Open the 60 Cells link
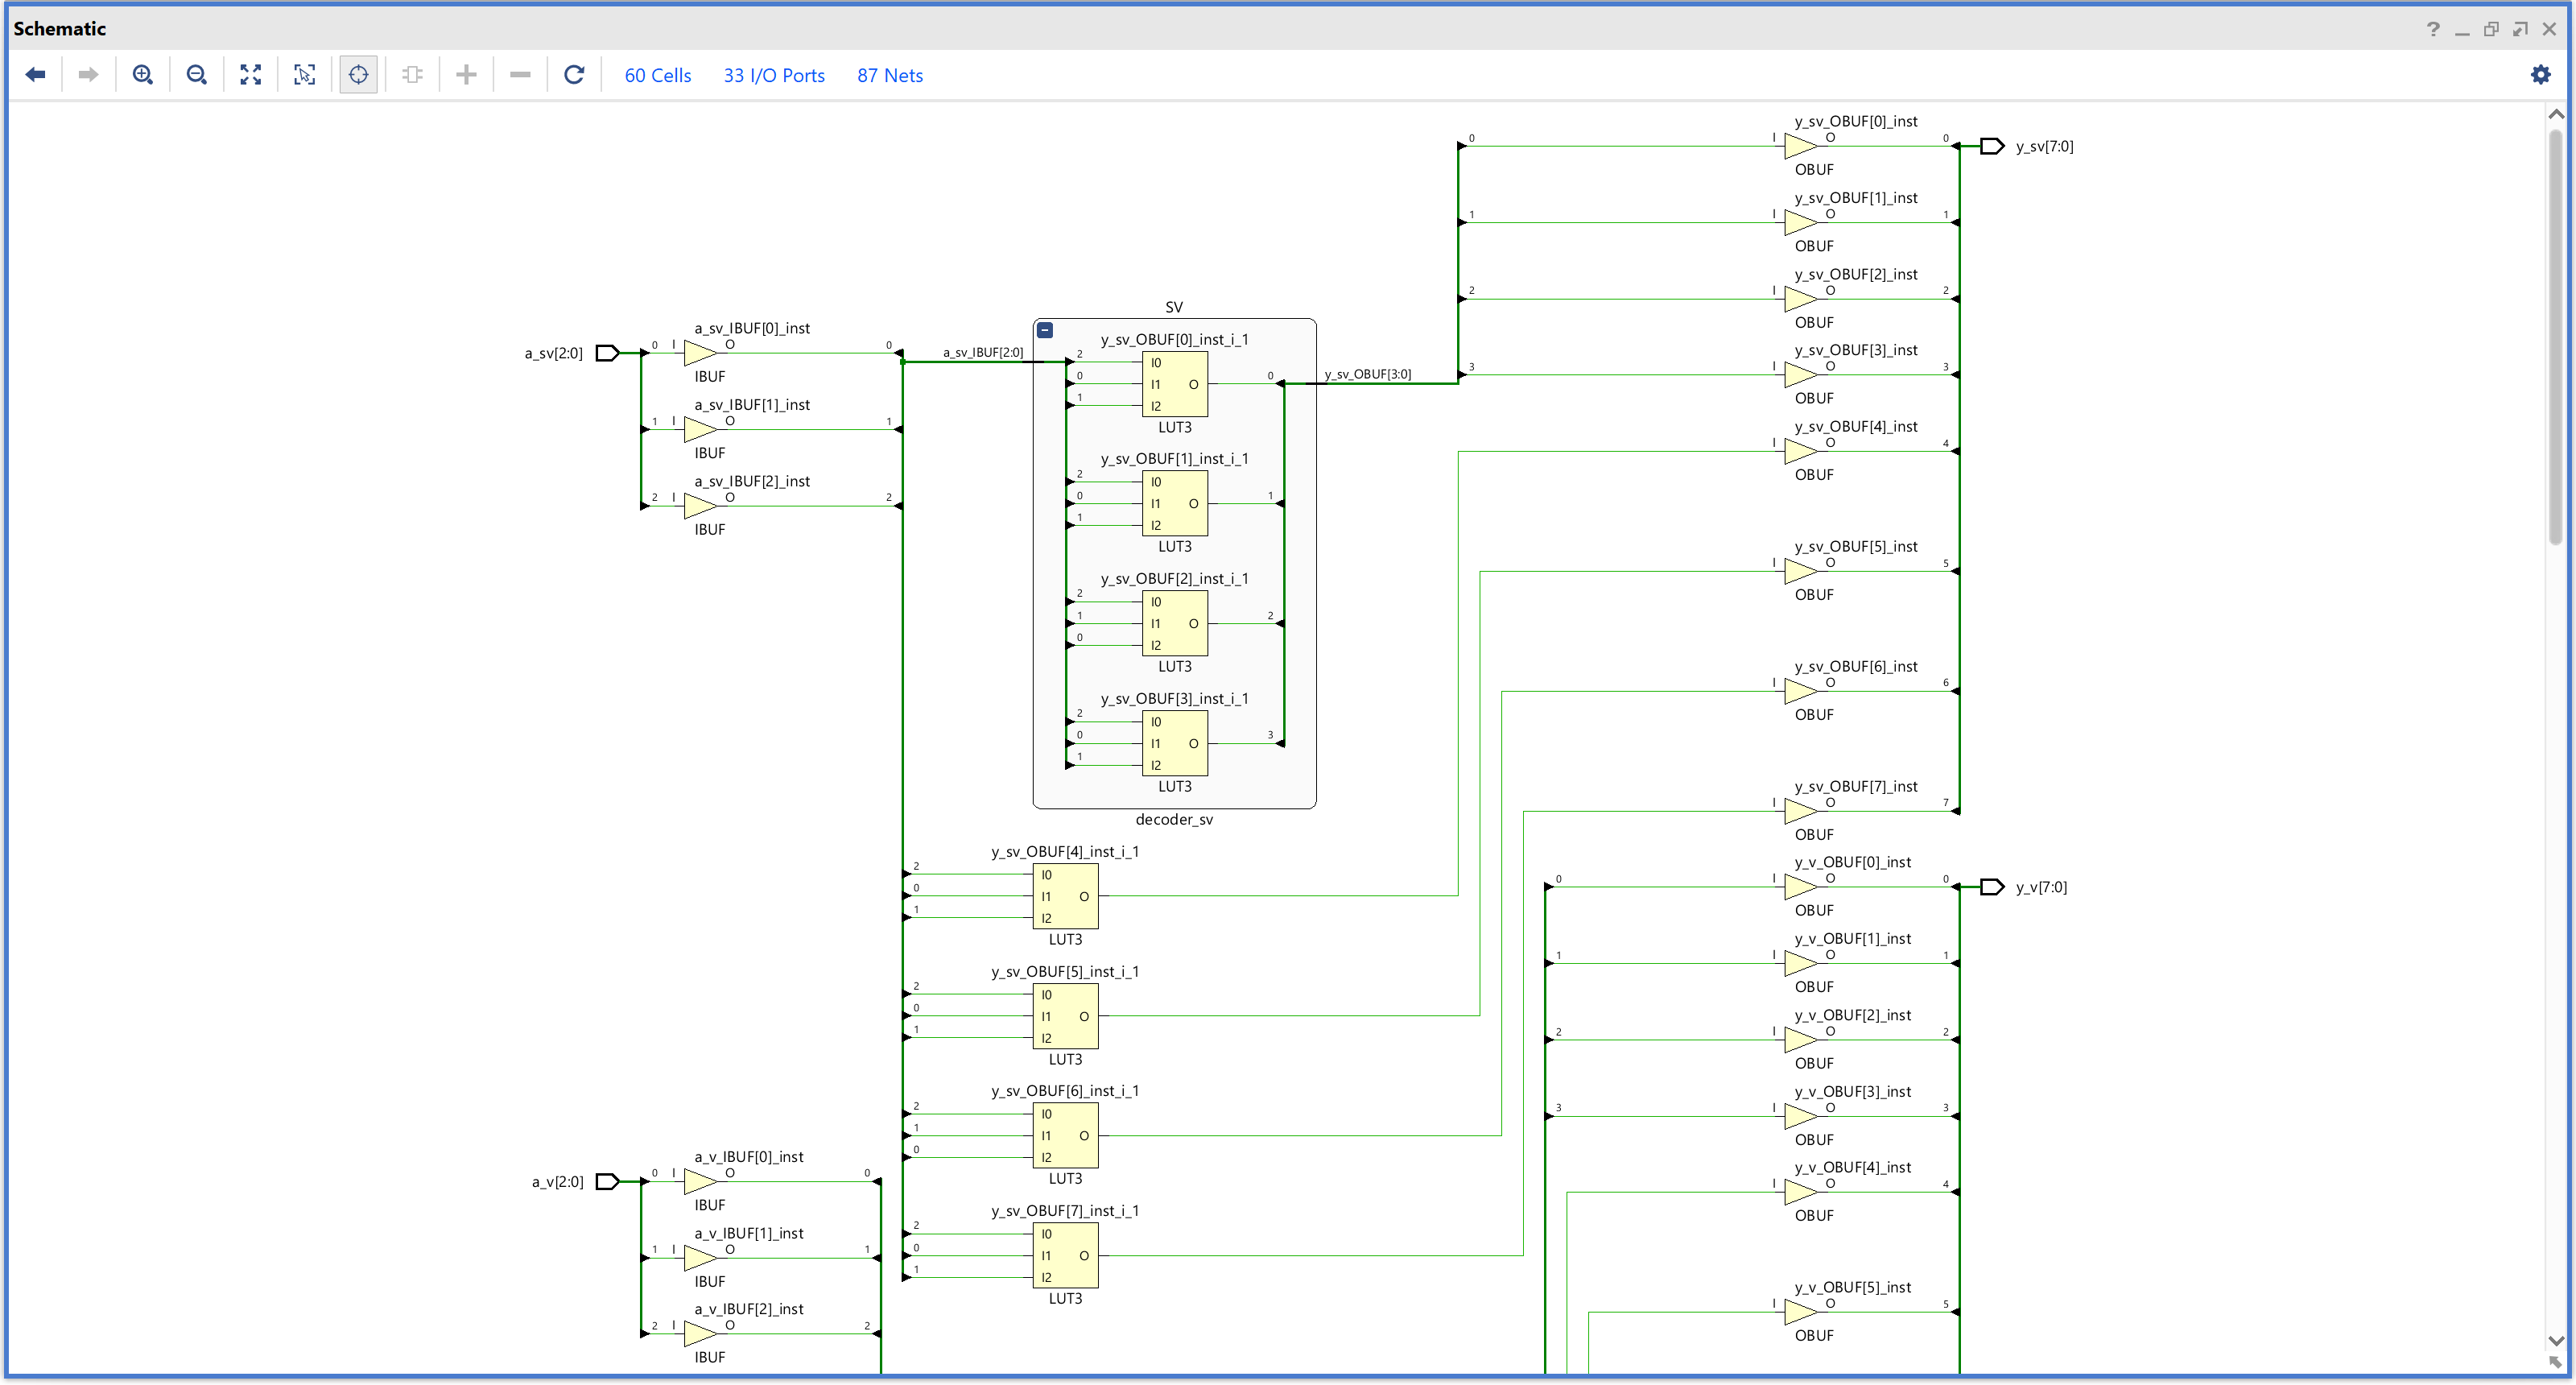This screenshot has width=2576, height=1385. (657, 76)
